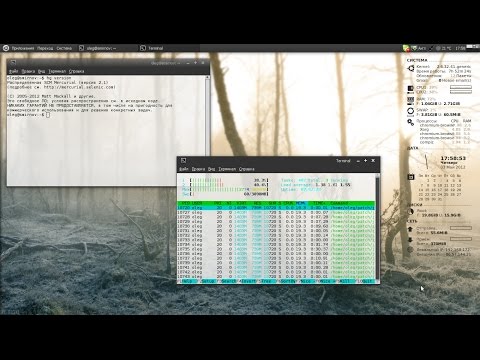480x360 pixels.
Task: Click the leftmost system tray icon
Action: [406, 48]
